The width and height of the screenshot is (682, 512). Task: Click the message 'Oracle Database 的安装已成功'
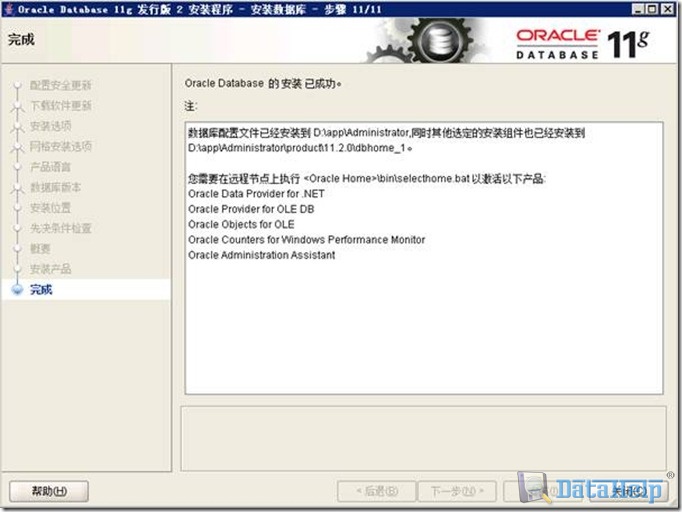[x=263, y=84]
